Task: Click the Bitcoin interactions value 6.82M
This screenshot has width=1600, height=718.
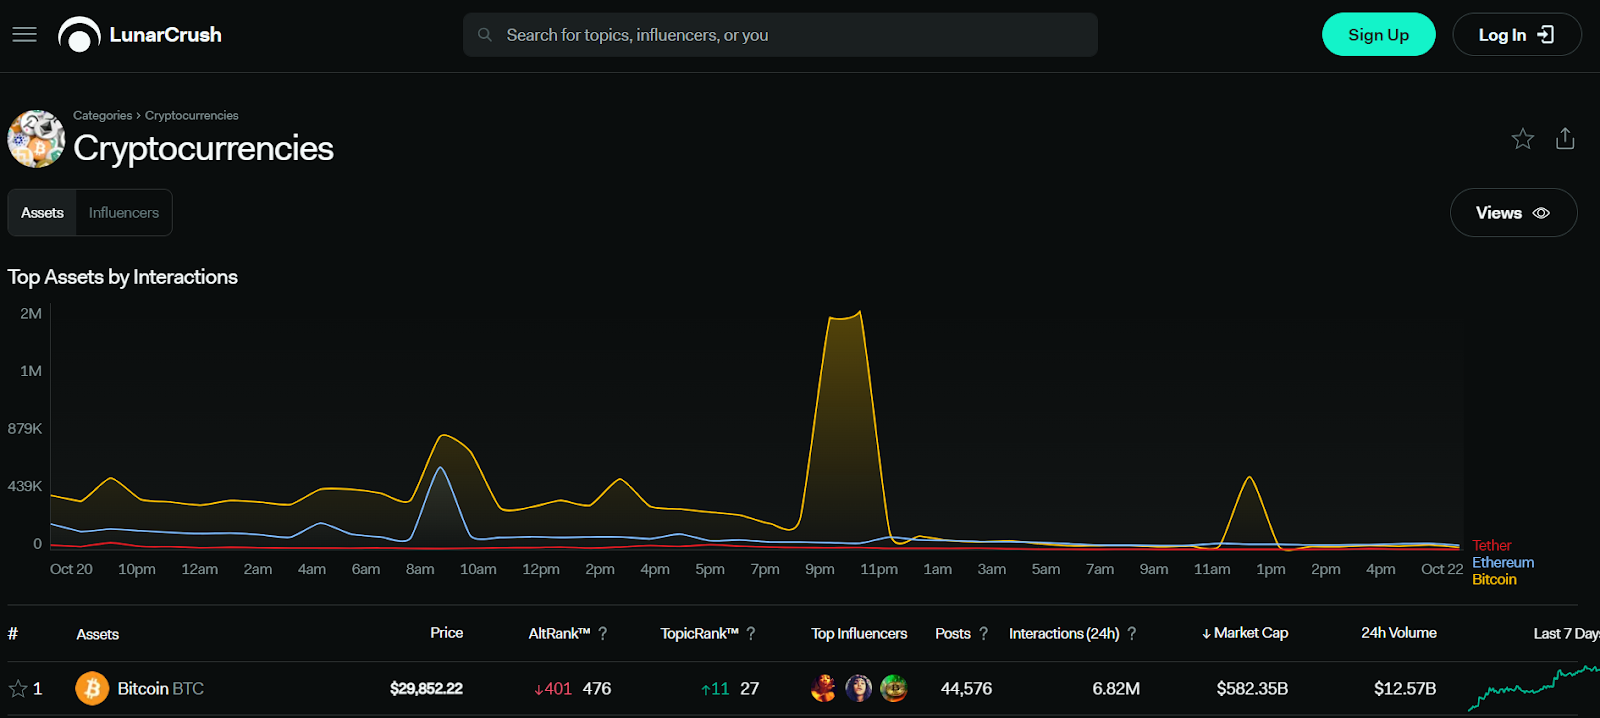Action: pos(1116,689)
